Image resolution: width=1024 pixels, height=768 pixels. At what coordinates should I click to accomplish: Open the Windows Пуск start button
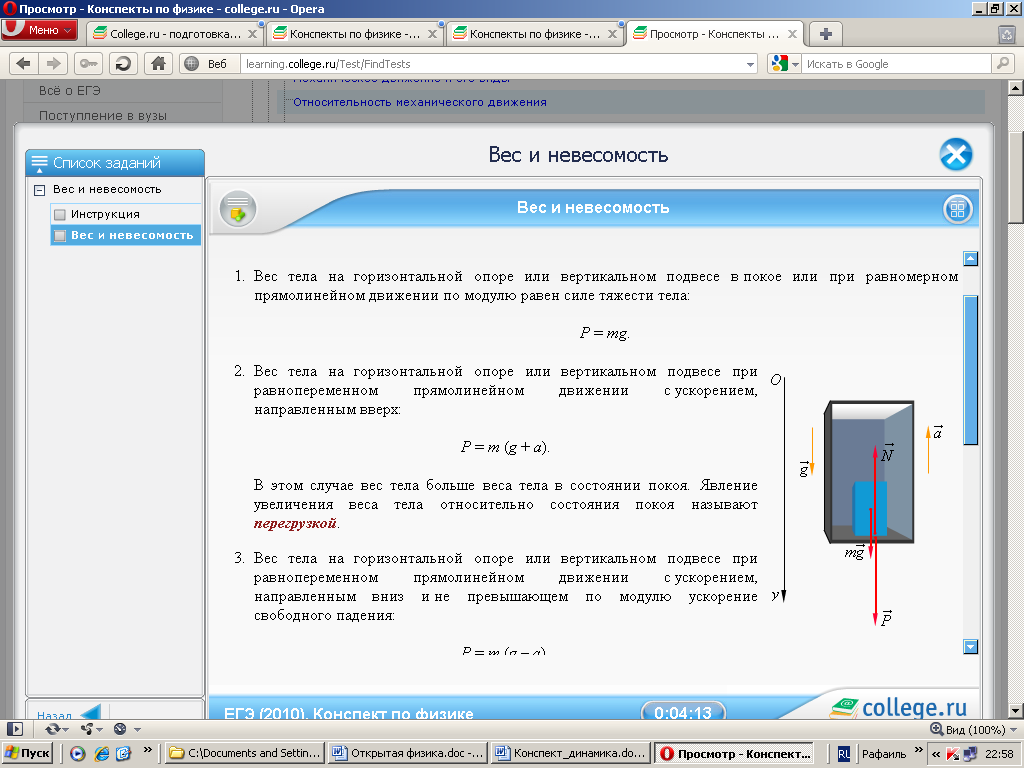coord(27,753)
